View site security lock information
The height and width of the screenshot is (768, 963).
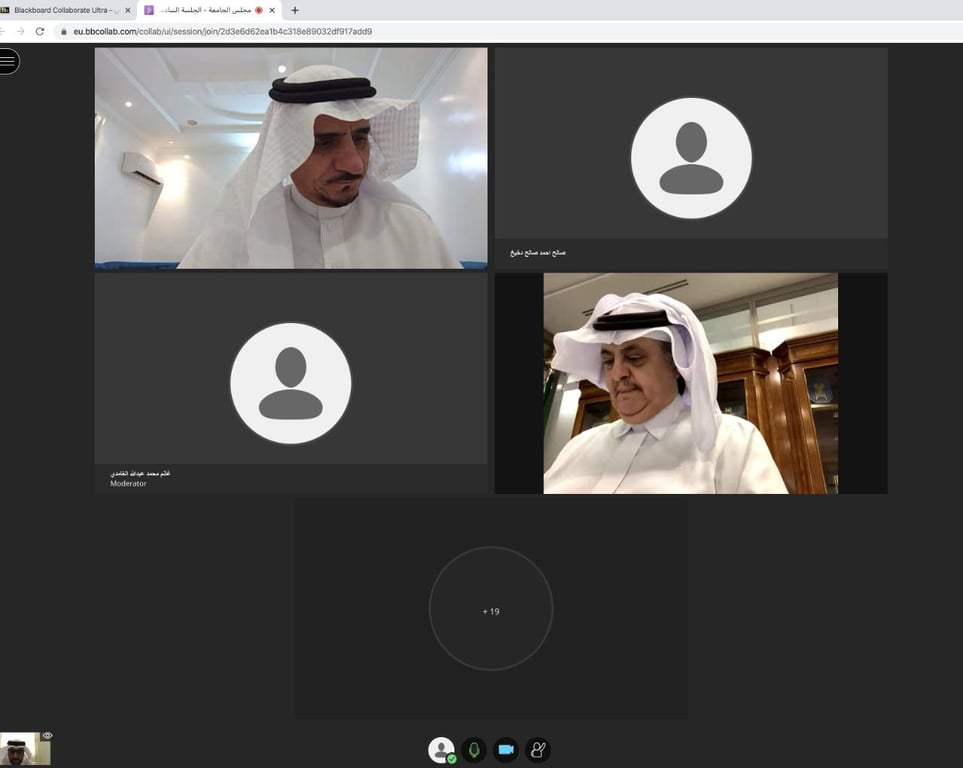(63, 31)
